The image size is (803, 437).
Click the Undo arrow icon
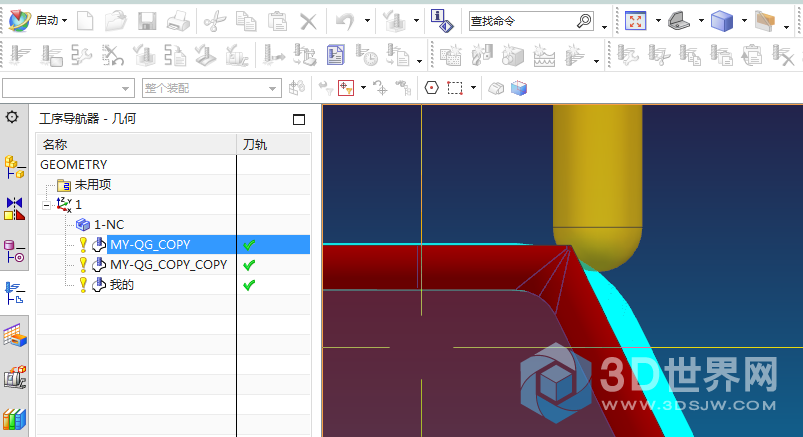[345, 21]
